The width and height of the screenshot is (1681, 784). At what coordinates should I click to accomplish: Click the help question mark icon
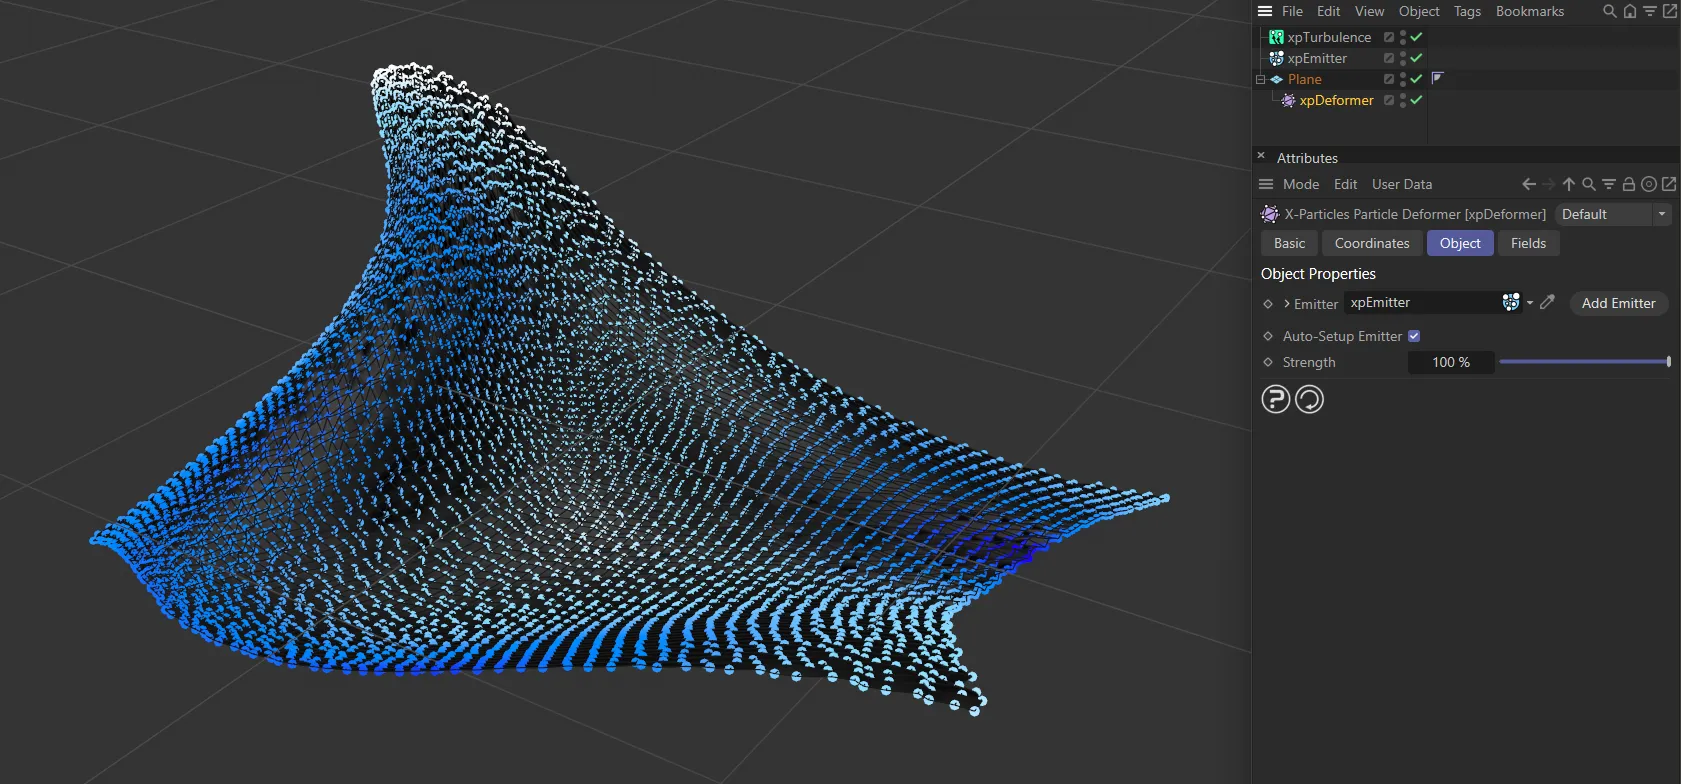[1276, 399]
